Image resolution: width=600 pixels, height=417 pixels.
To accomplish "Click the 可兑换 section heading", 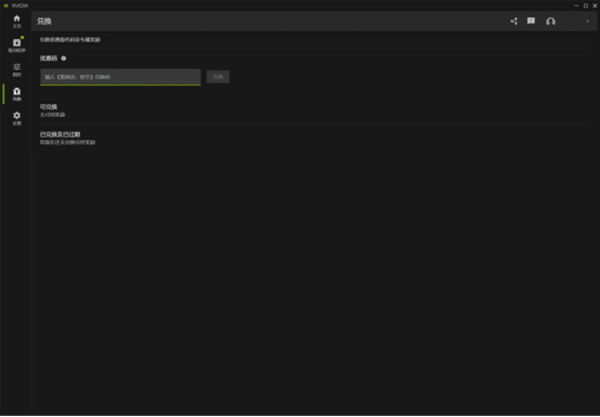I will click(x=49, y=106).
